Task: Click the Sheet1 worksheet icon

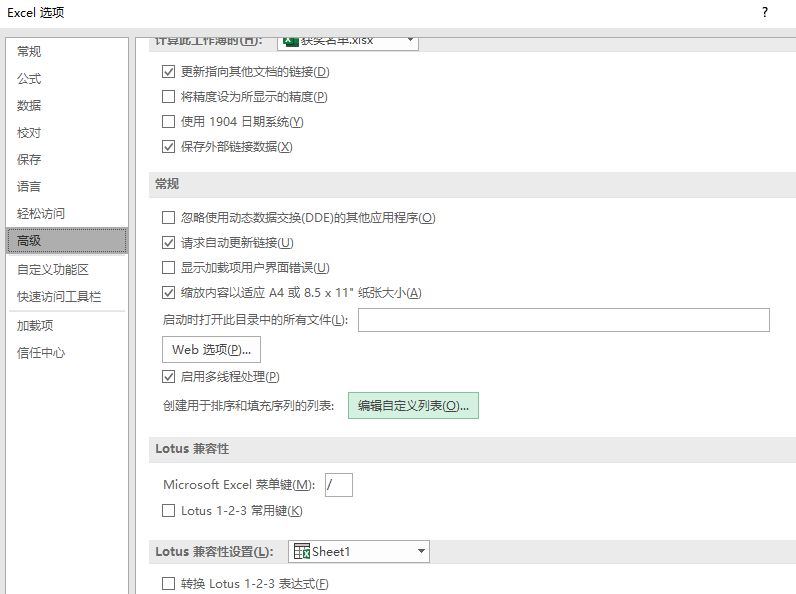Action: pyautogui.click(x=302, y=551)
